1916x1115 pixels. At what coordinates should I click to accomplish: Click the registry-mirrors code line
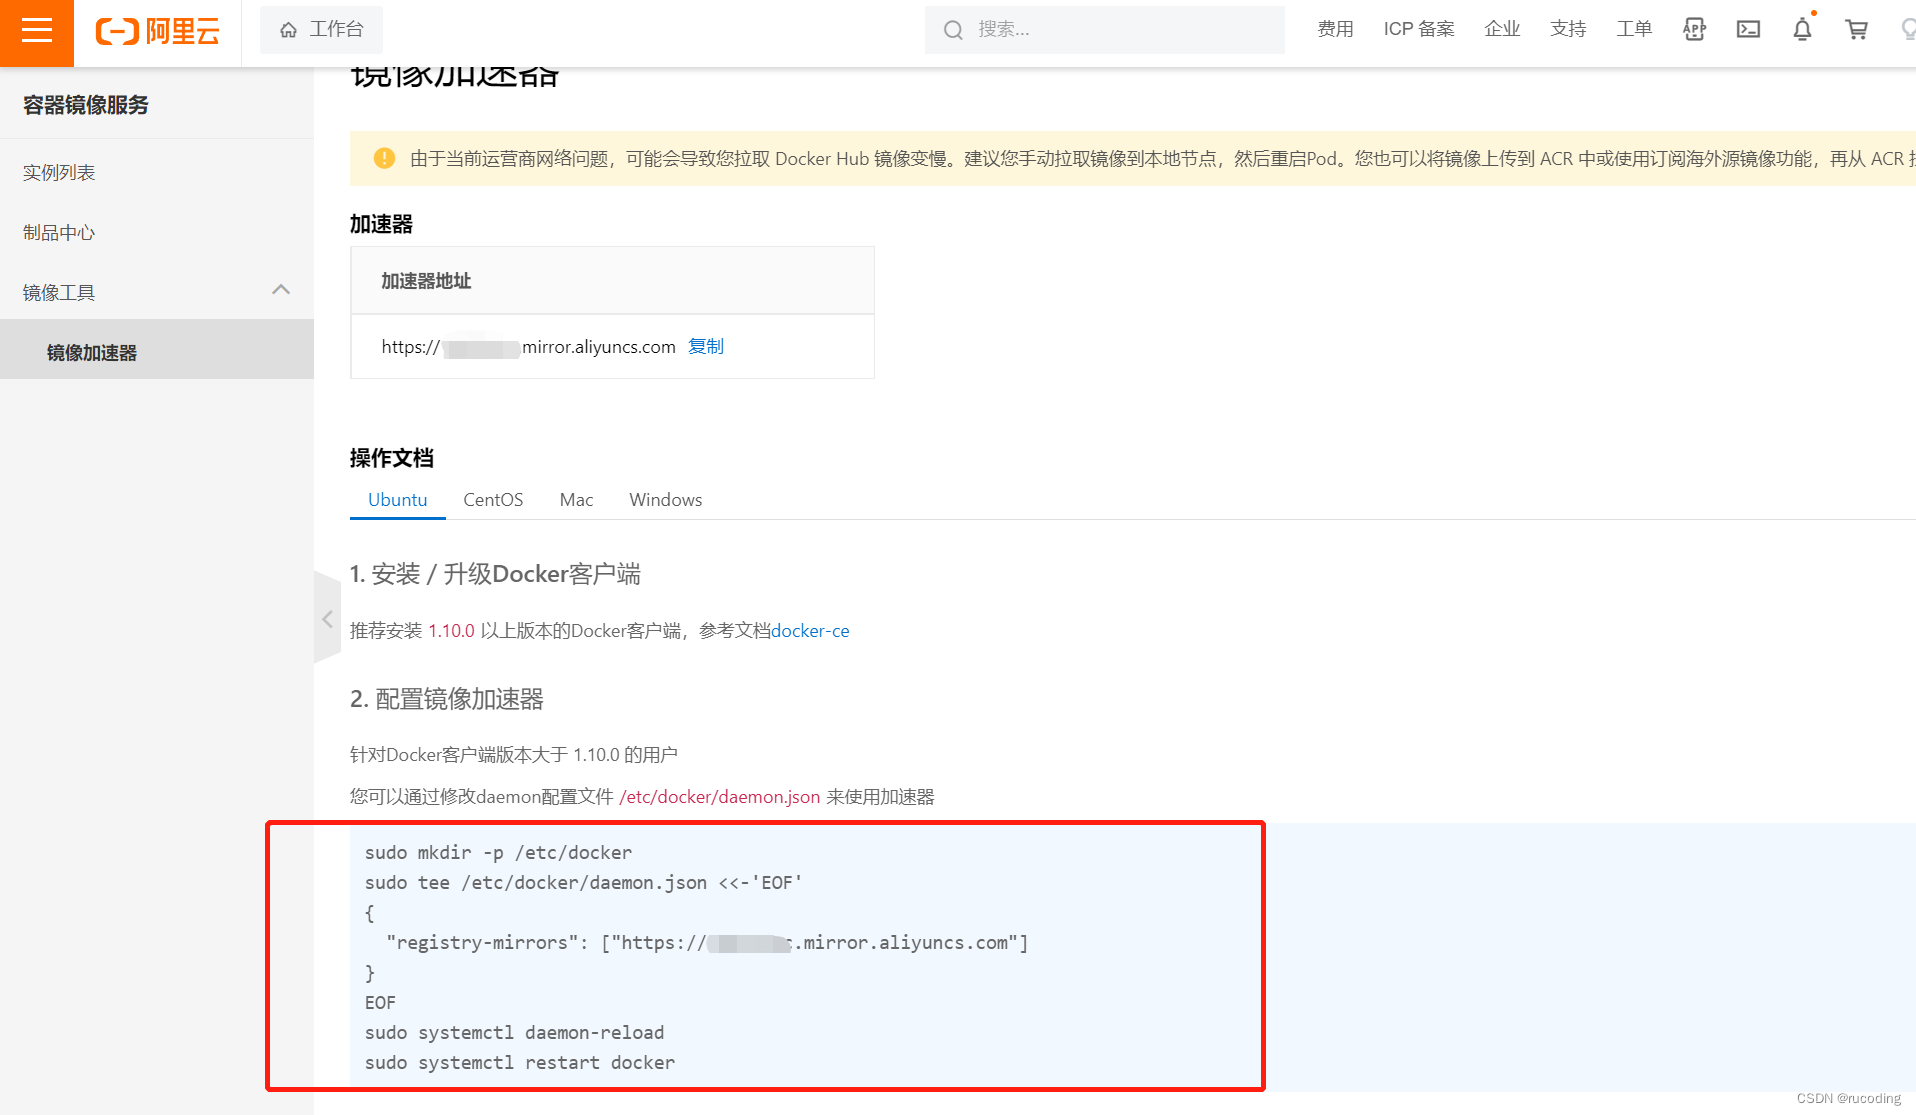tap(707, 942)
